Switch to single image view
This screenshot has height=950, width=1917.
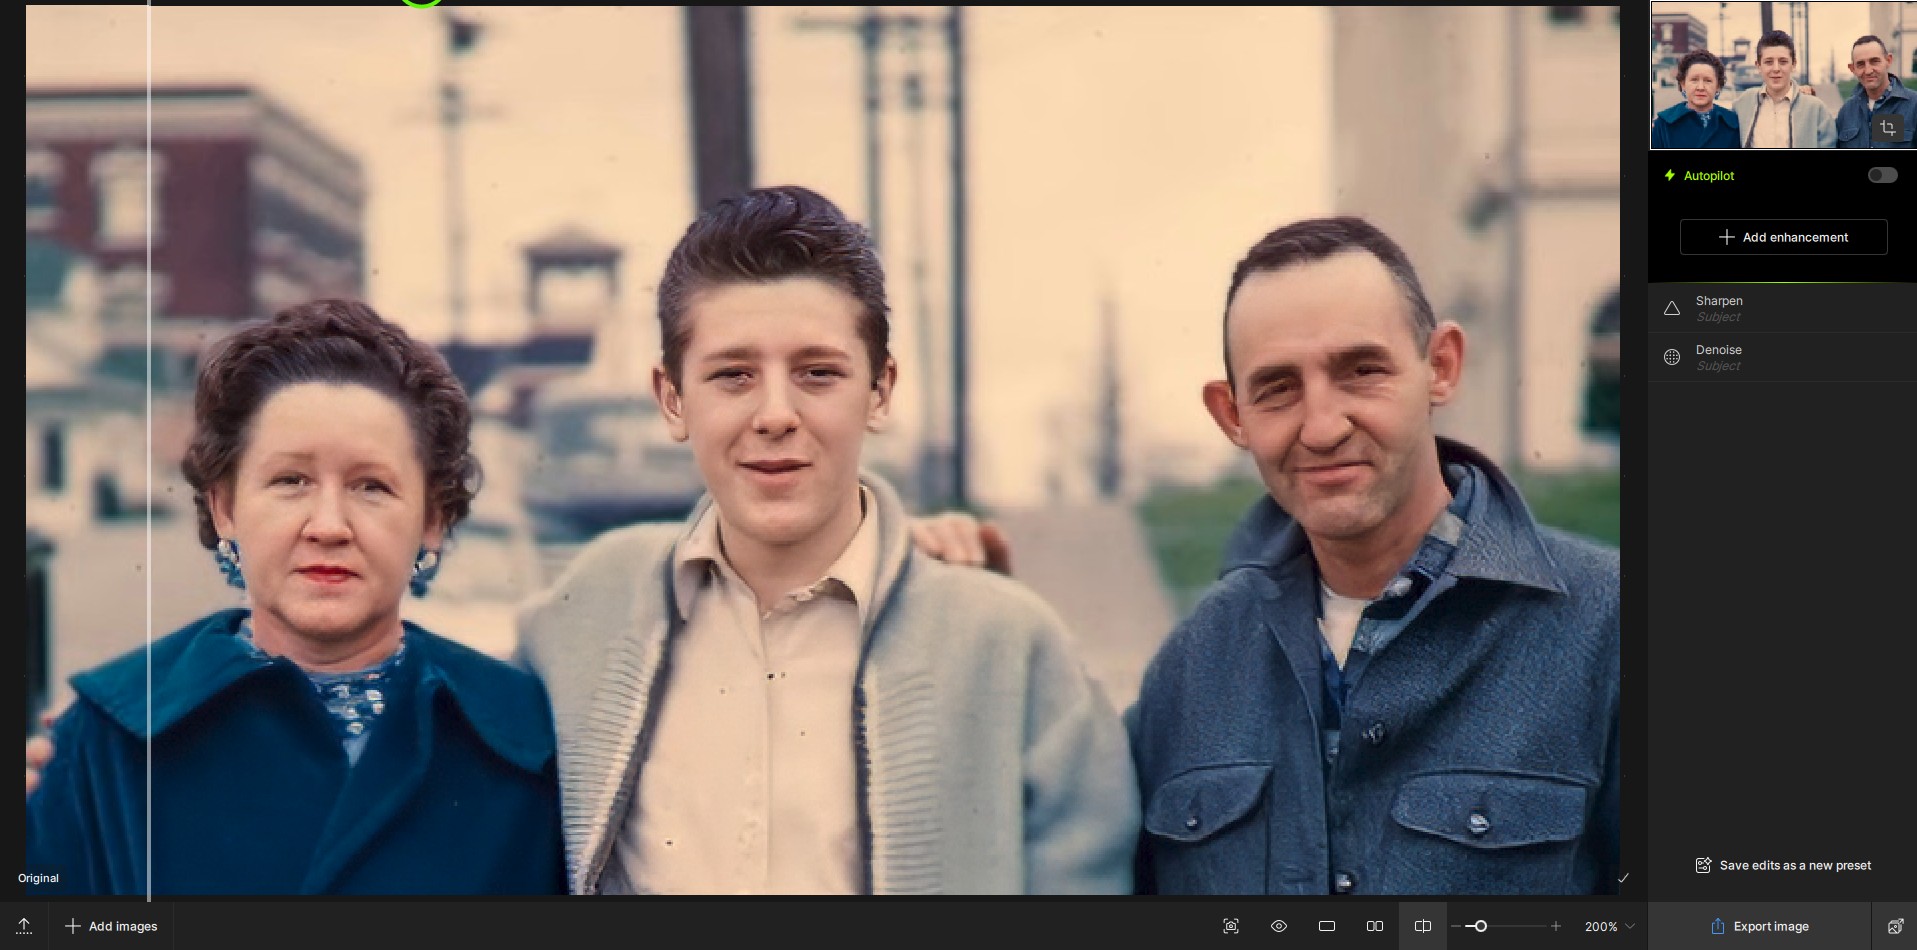point(1327,926)
